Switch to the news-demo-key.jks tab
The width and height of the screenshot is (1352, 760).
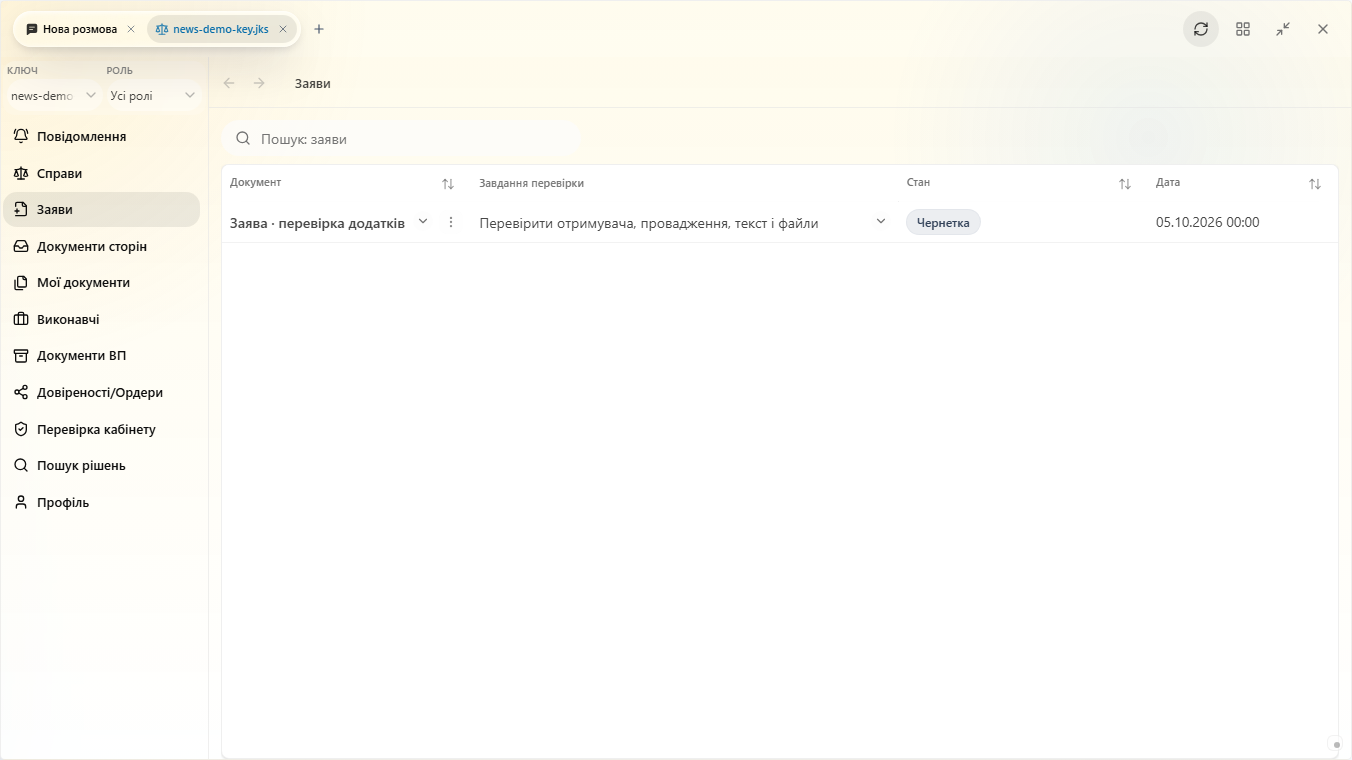(x=221, y=29)
